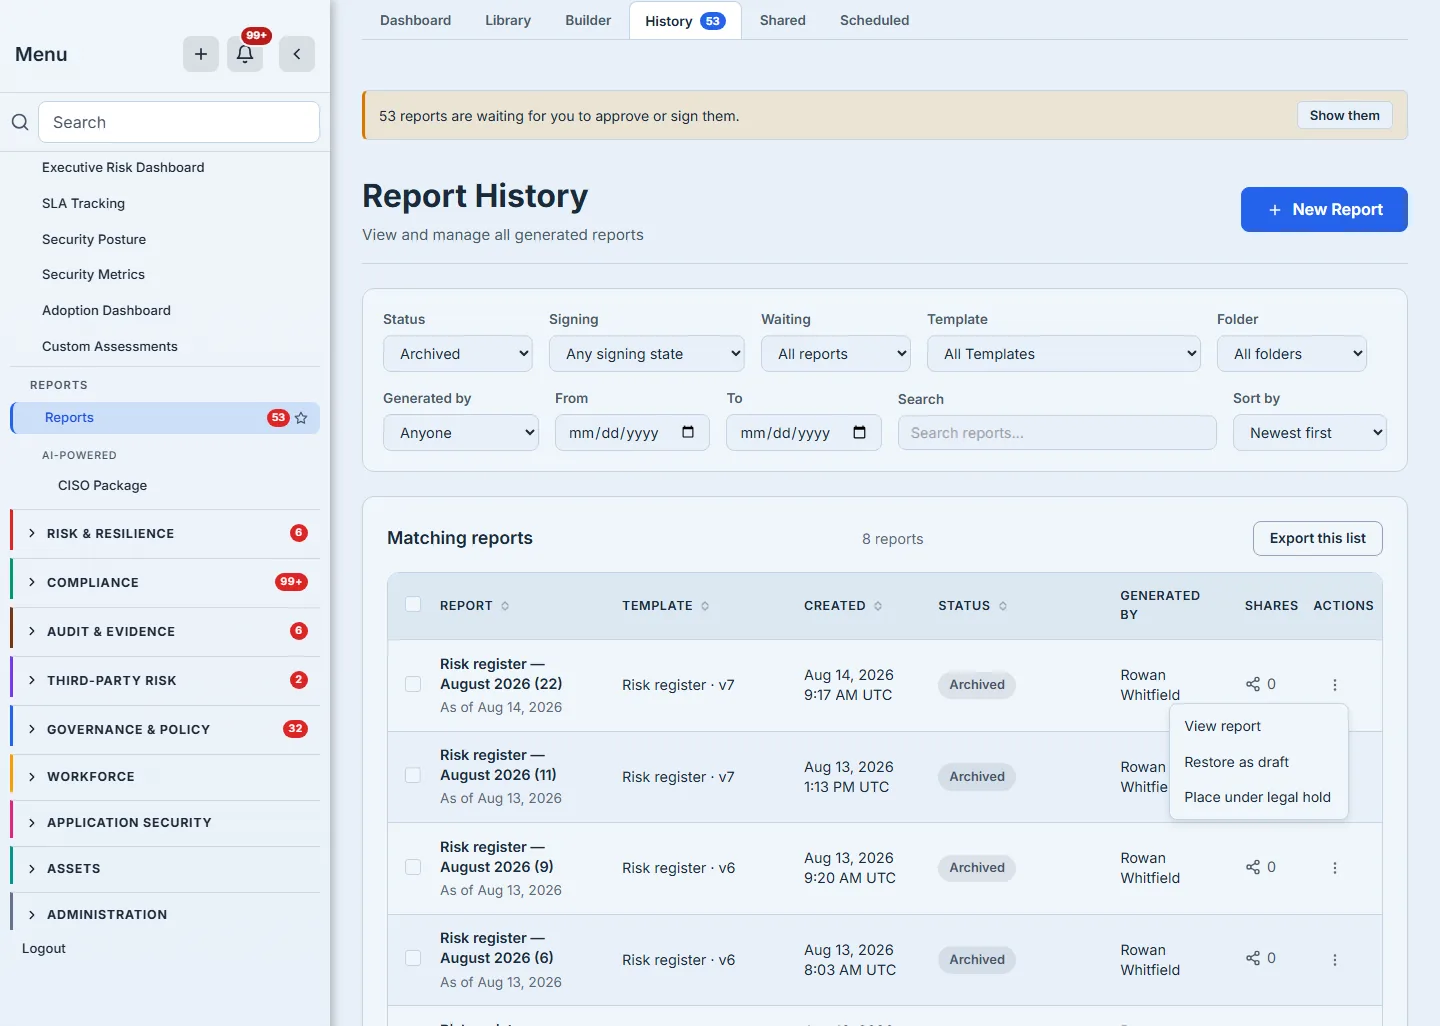Open actions menu for August 2026 (22) report
Image resolution: width=1440 pixels, height=1026 pixels.
tap(1335, 685)
